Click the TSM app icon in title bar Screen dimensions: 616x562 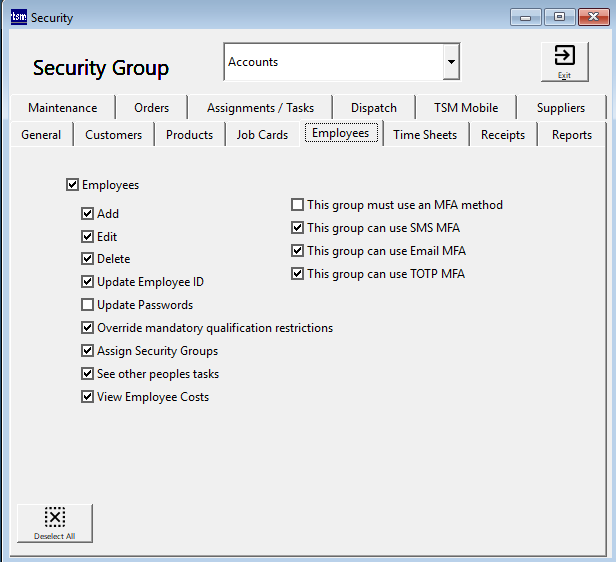tap(18, 17)
